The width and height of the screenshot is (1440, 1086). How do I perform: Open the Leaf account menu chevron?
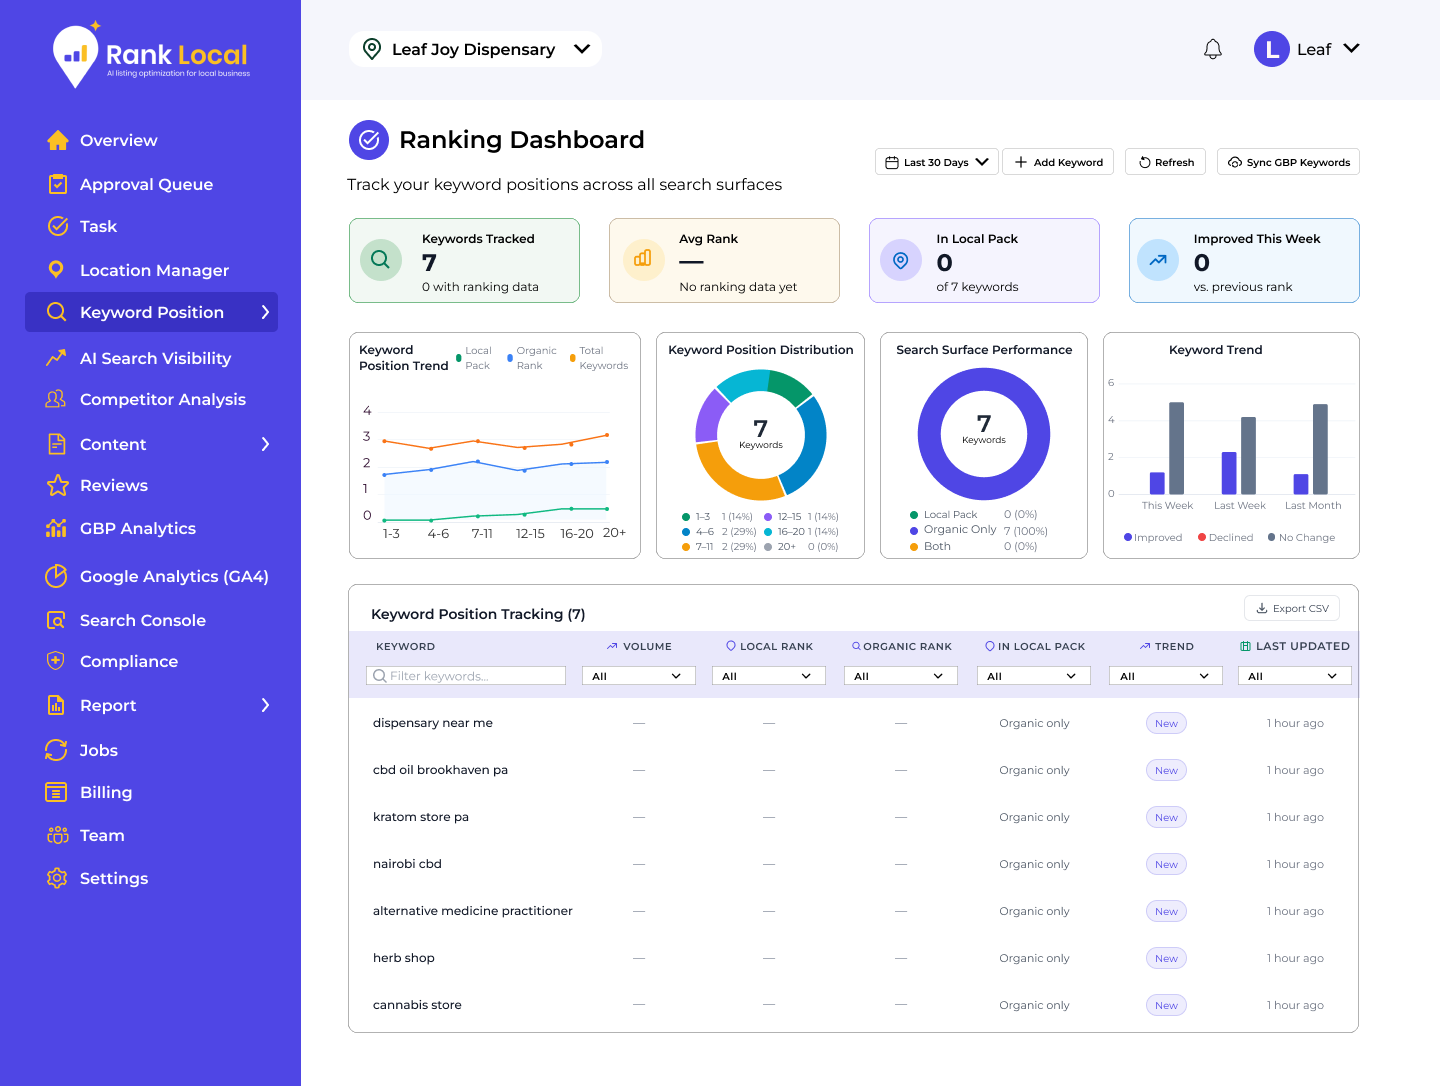[1351, 48]
